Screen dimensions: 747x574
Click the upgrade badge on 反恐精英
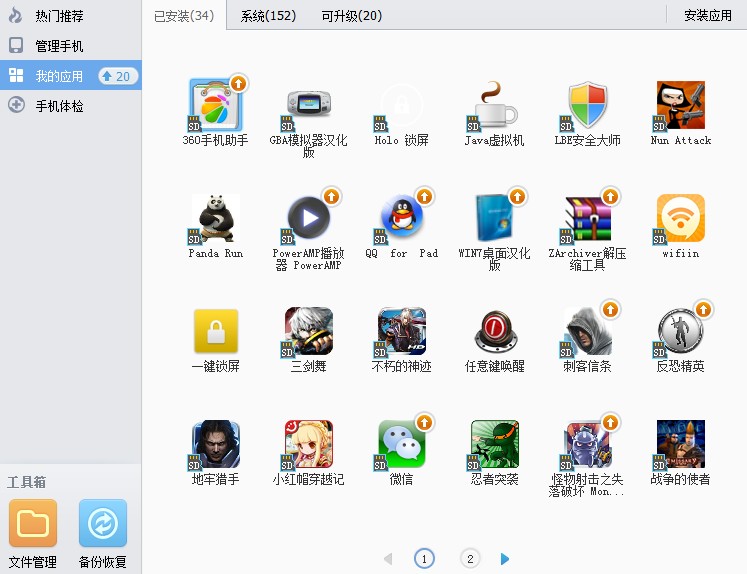tap(703, 309)
